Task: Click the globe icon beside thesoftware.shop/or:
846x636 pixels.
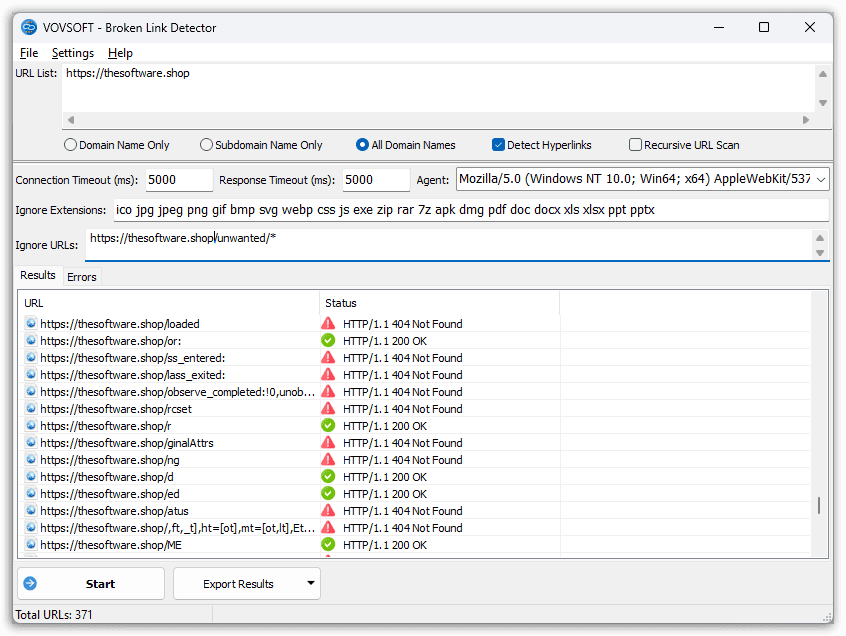Action: click(31, 340)
